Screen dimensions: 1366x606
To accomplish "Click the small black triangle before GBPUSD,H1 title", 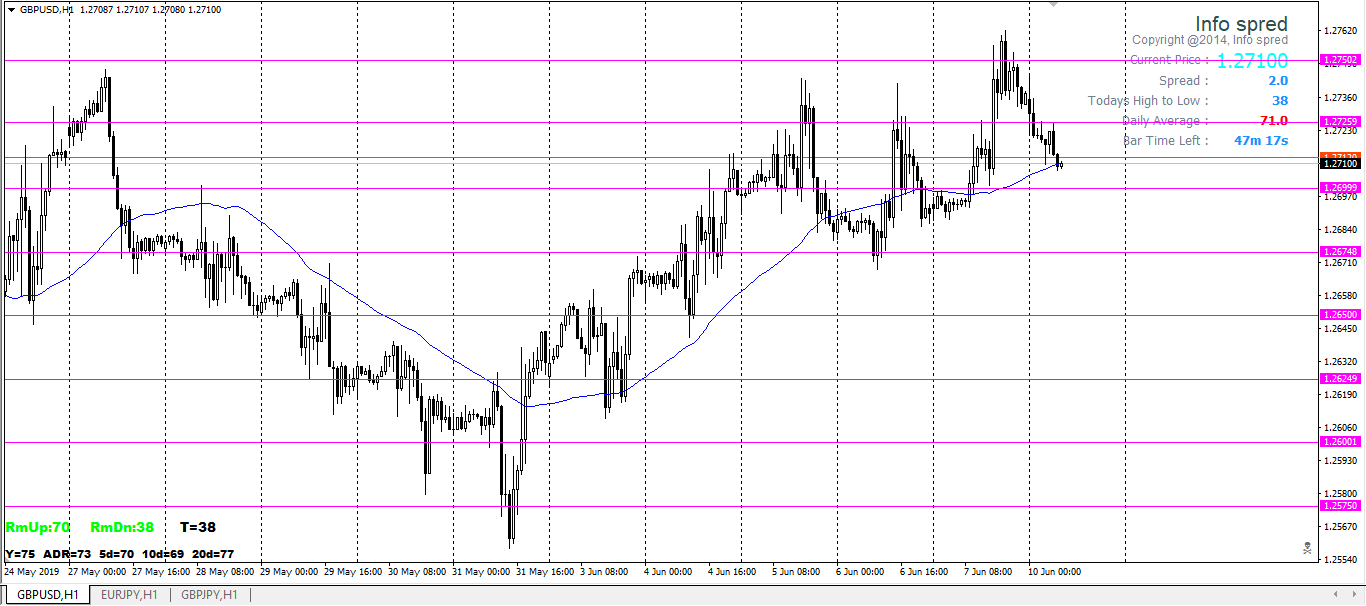I will coord(11,9).
